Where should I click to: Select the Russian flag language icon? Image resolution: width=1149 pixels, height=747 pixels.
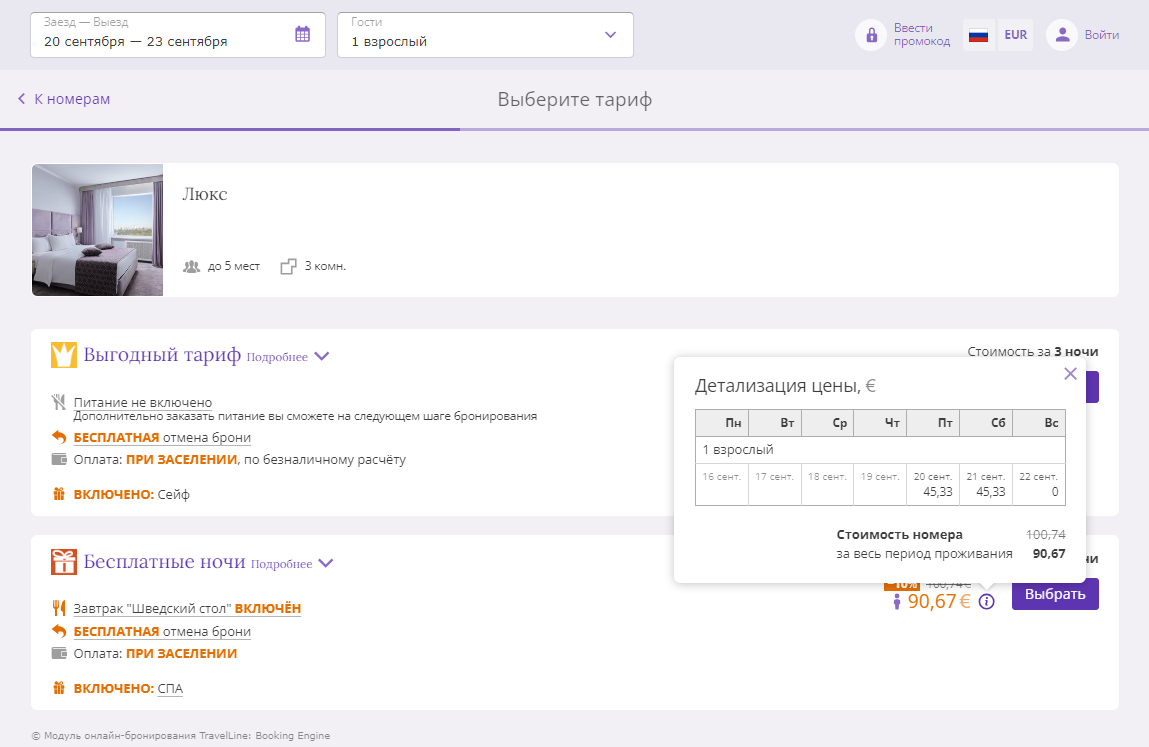point(978,34)
